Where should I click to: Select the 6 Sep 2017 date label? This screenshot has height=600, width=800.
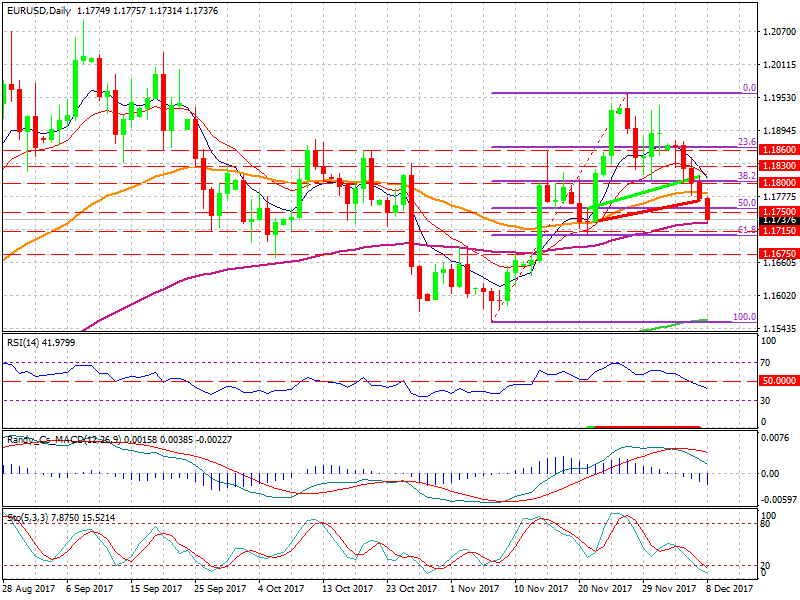click(89, 588)
